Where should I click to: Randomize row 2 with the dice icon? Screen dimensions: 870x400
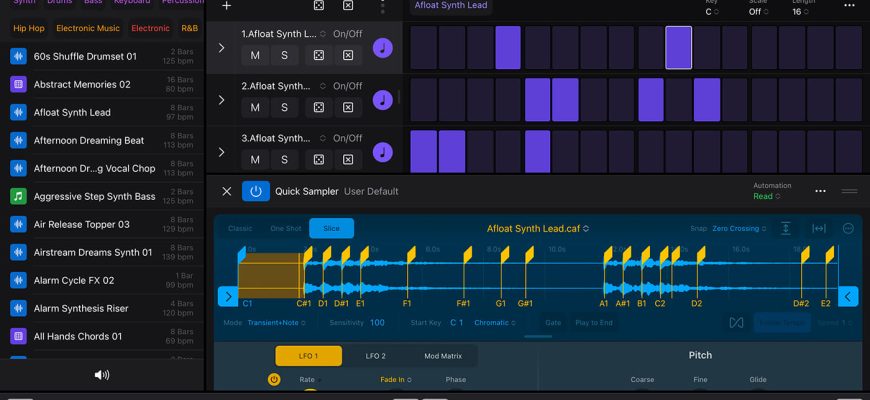point(318,107)
